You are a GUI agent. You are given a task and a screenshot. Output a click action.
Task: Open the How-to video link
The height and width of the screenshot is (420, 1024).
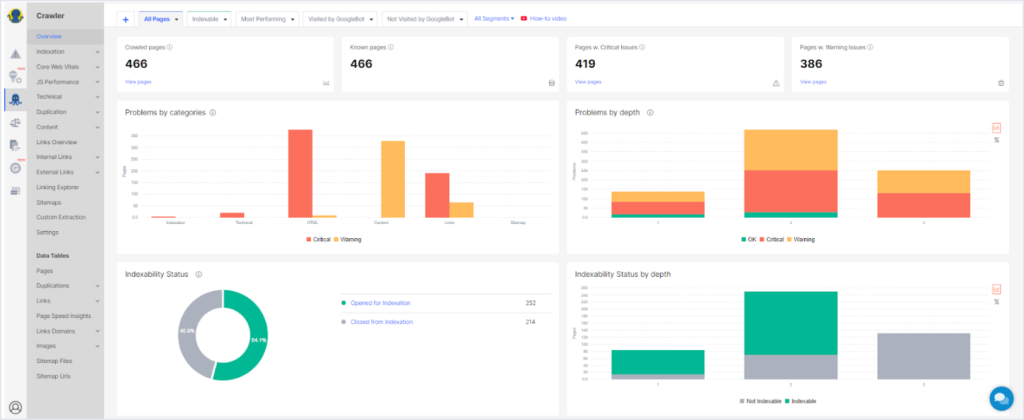click(548, 18)
